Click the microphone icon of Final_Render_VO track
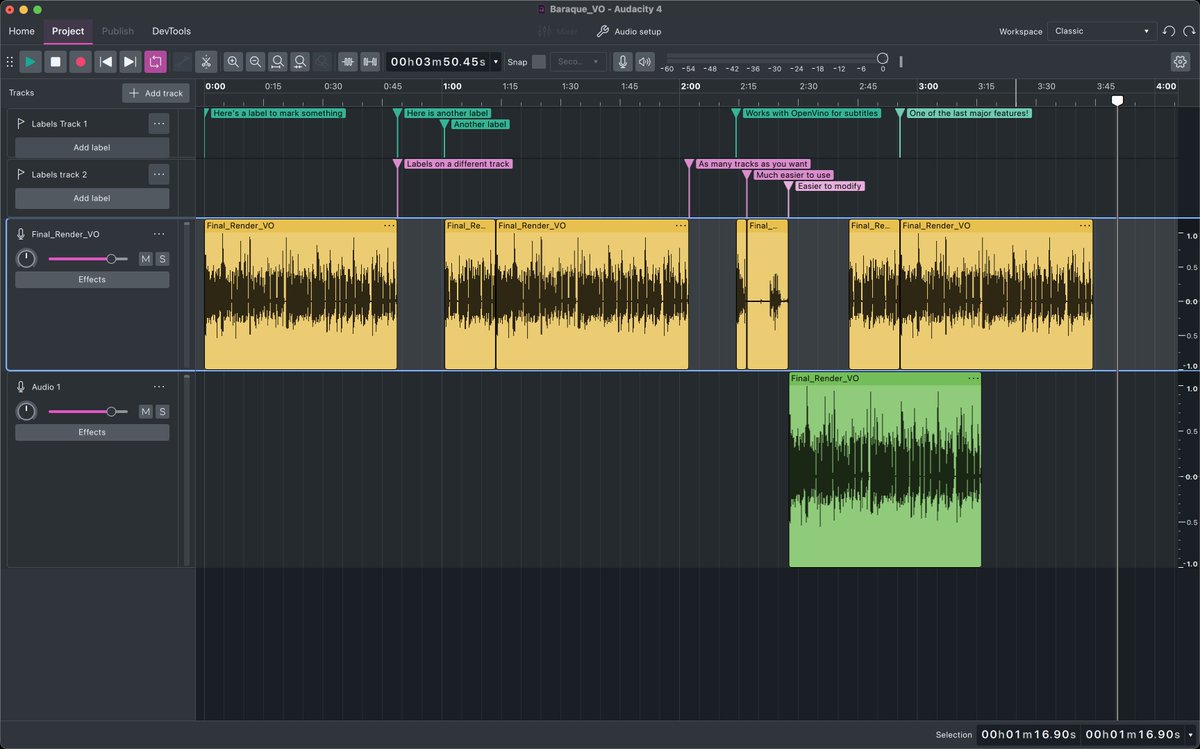Viewport: 1200px width, 749px height. pyautogui.click(x=21, y=234)
